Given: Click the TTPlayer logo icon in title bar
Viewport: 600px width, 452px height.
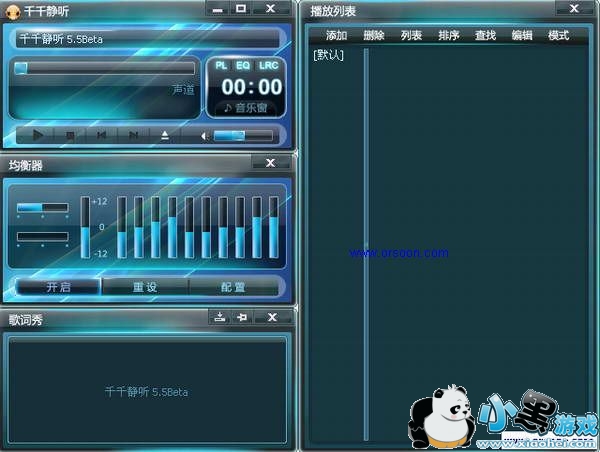Looking at the screenshot, I should click(13, 12).
